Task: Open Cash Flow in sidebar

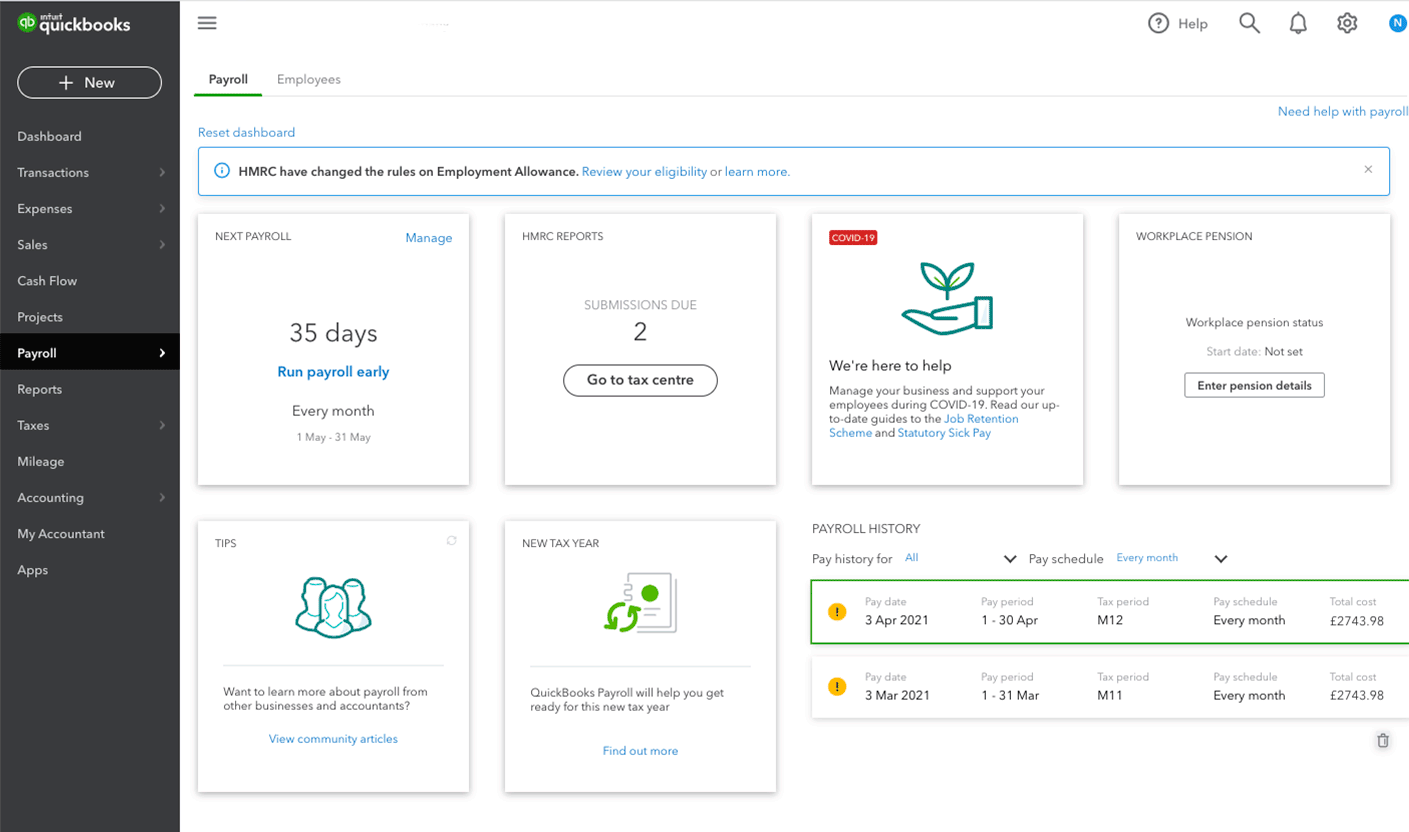Action: [47, 281]
